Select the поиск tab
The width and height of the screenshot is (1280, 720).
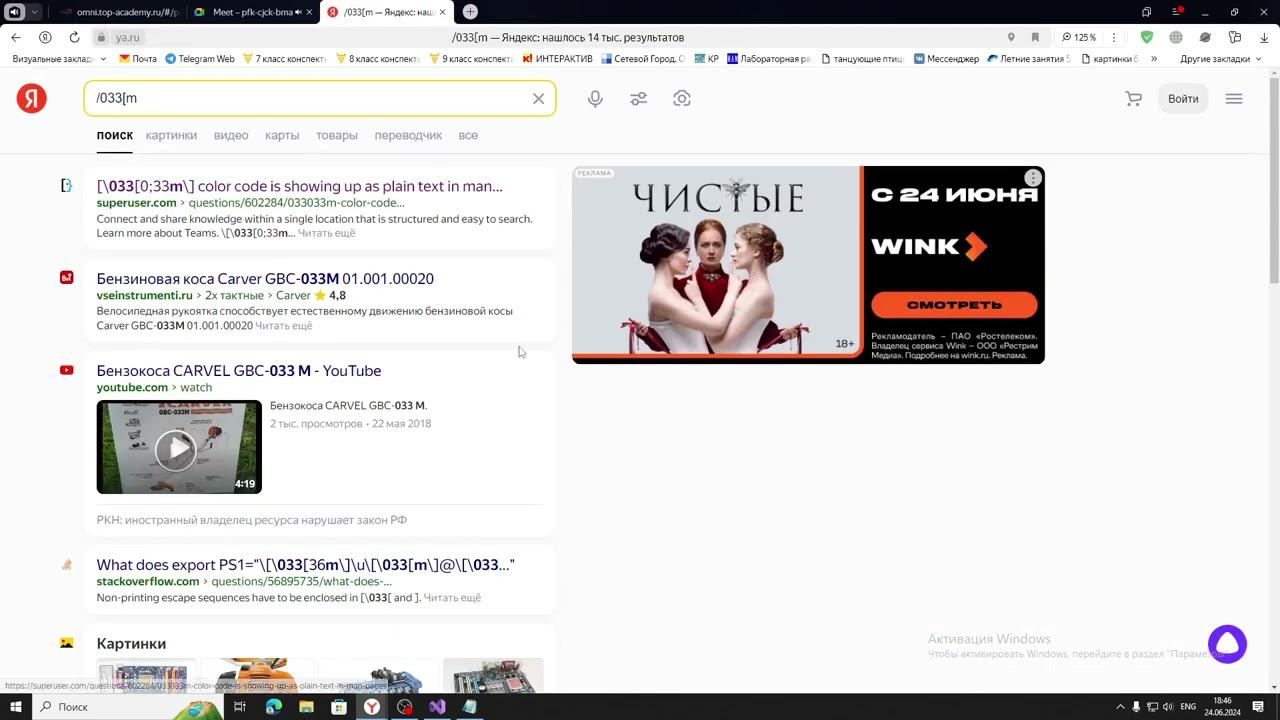[114, 135]
